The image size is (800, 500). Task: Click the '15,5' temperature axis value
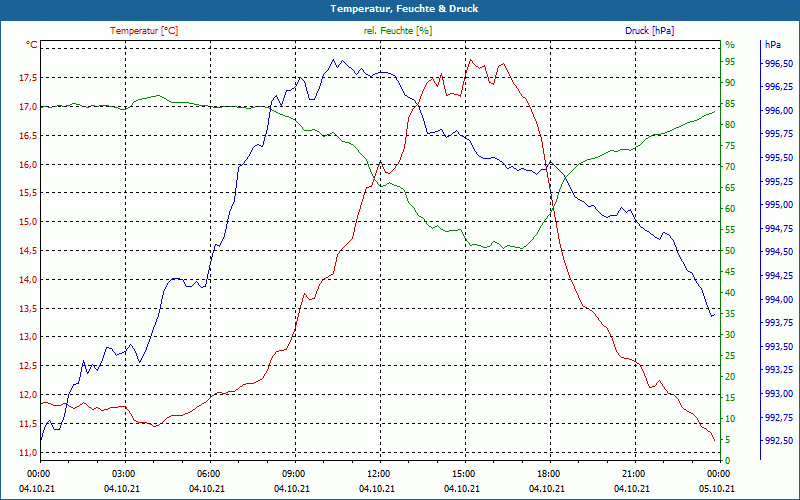28,193
